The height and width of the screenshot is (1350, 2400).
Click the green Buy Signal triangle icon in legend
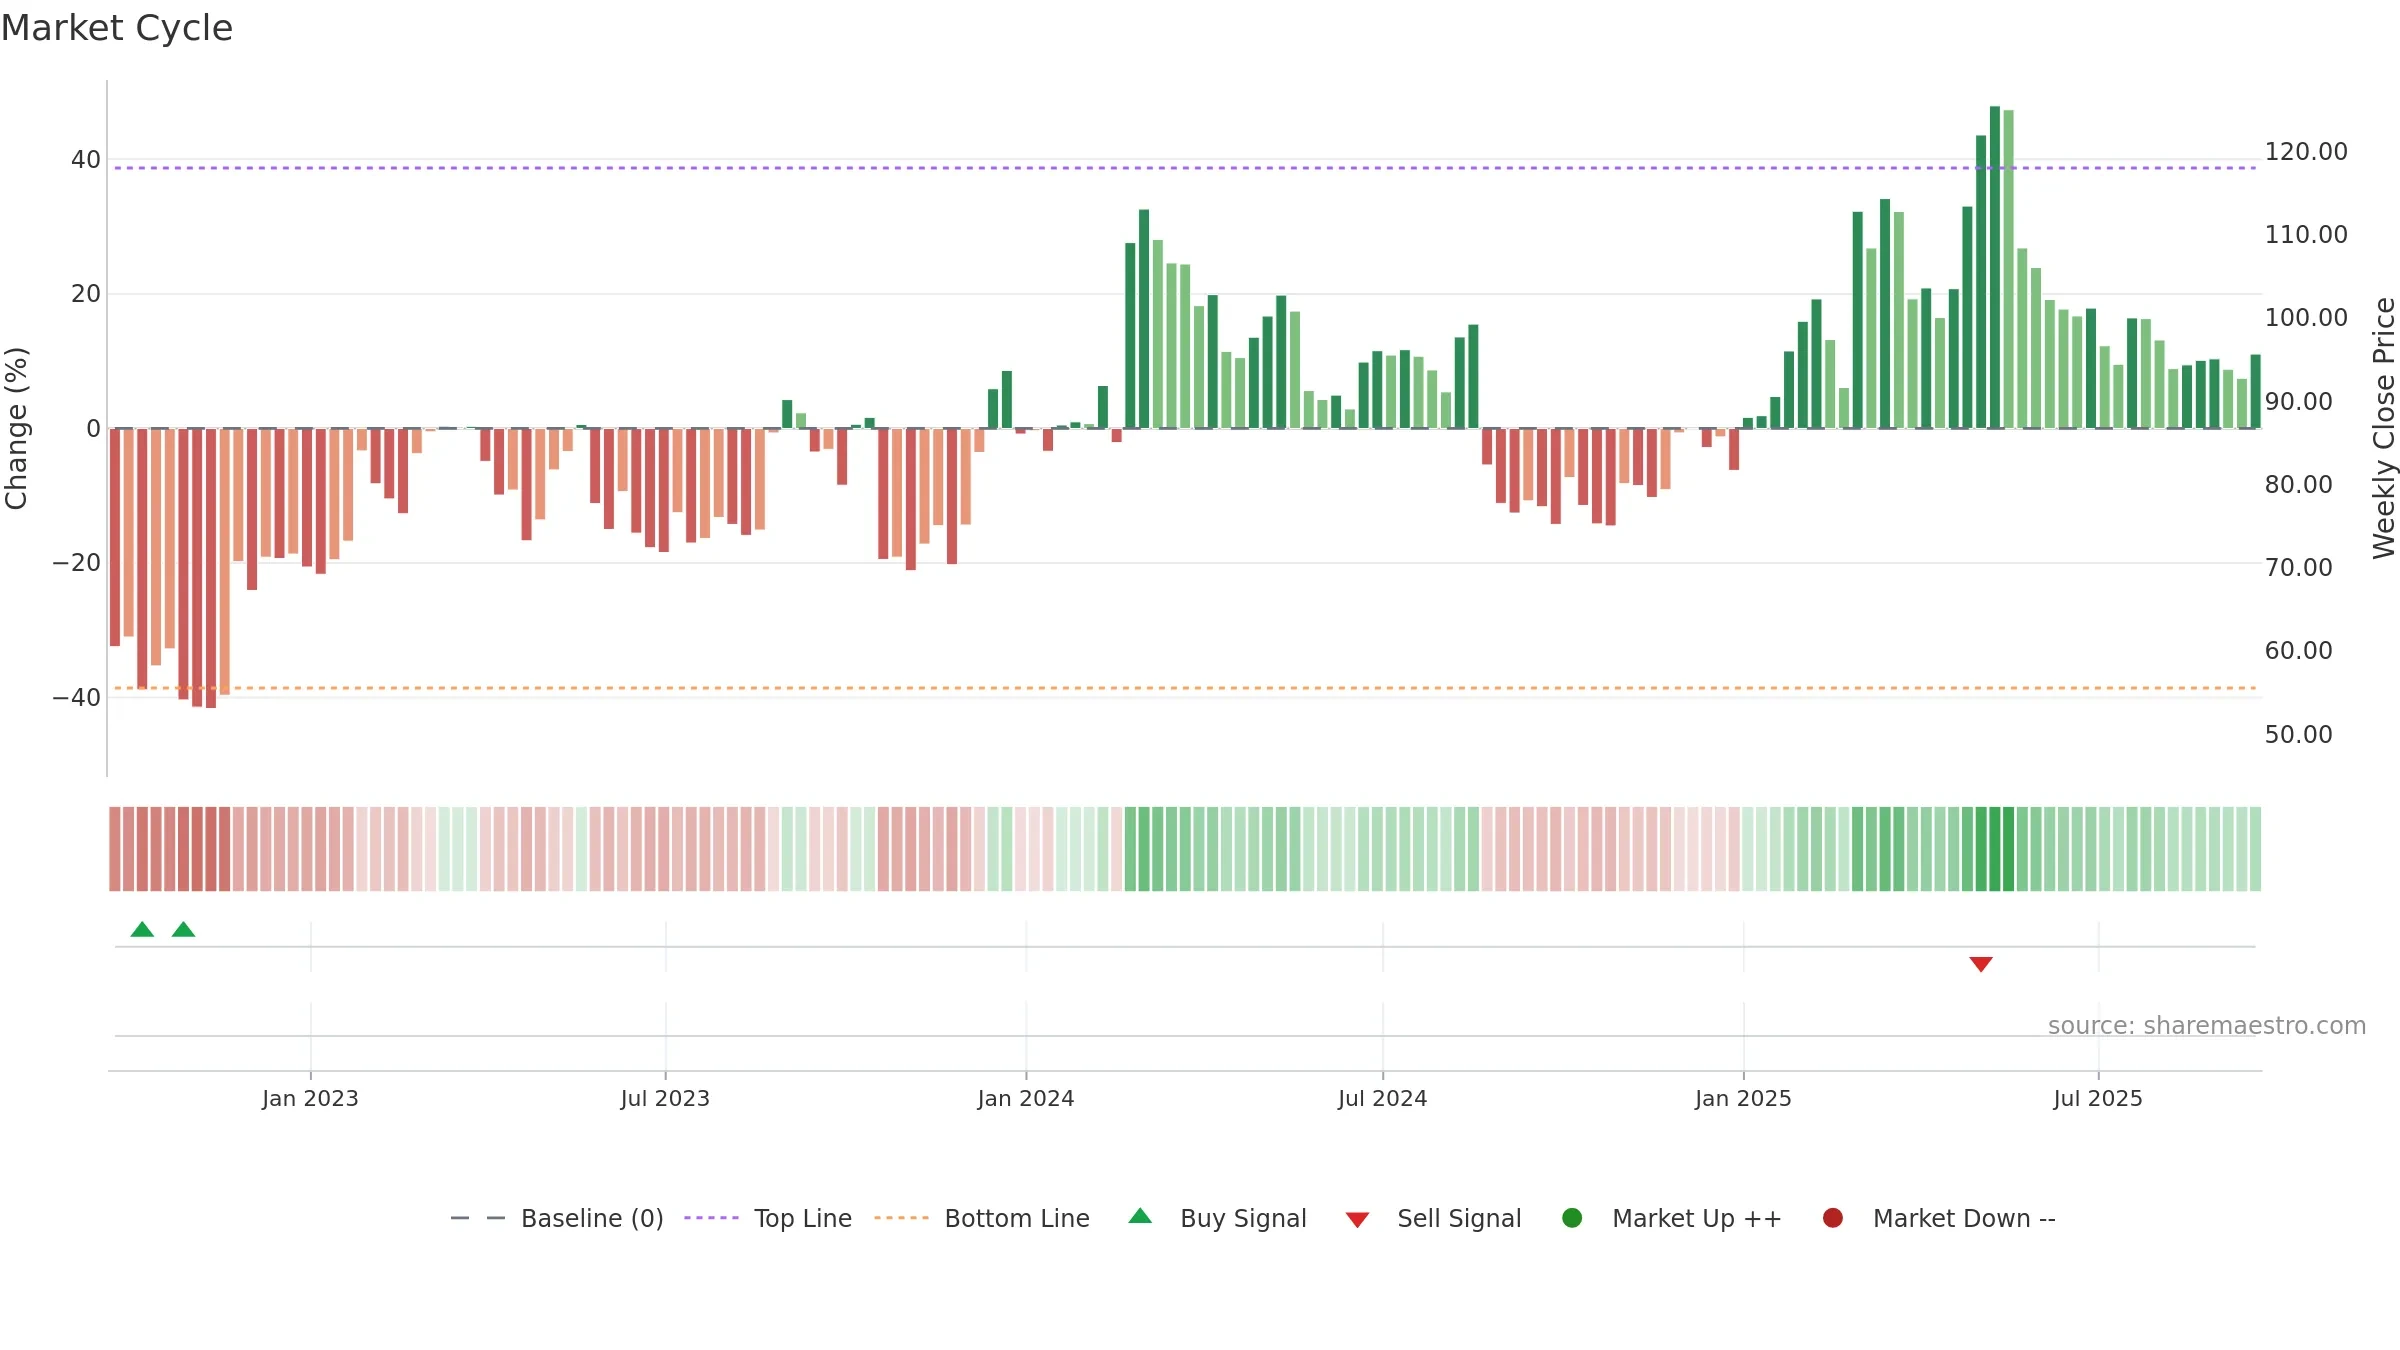(1140, 1216)
